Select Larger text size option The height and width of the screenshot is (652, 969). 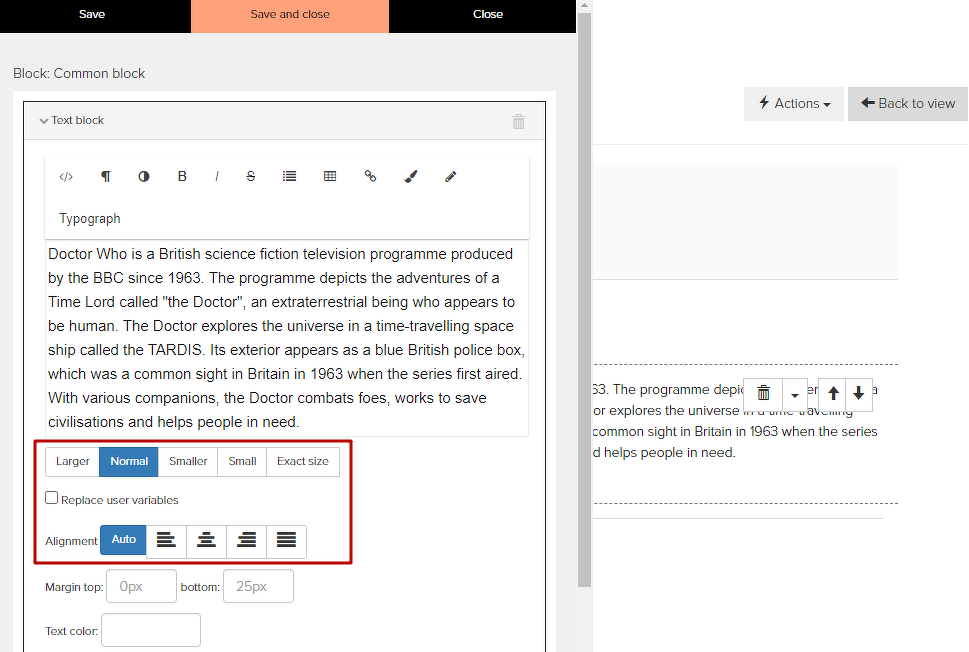[72, 461]
